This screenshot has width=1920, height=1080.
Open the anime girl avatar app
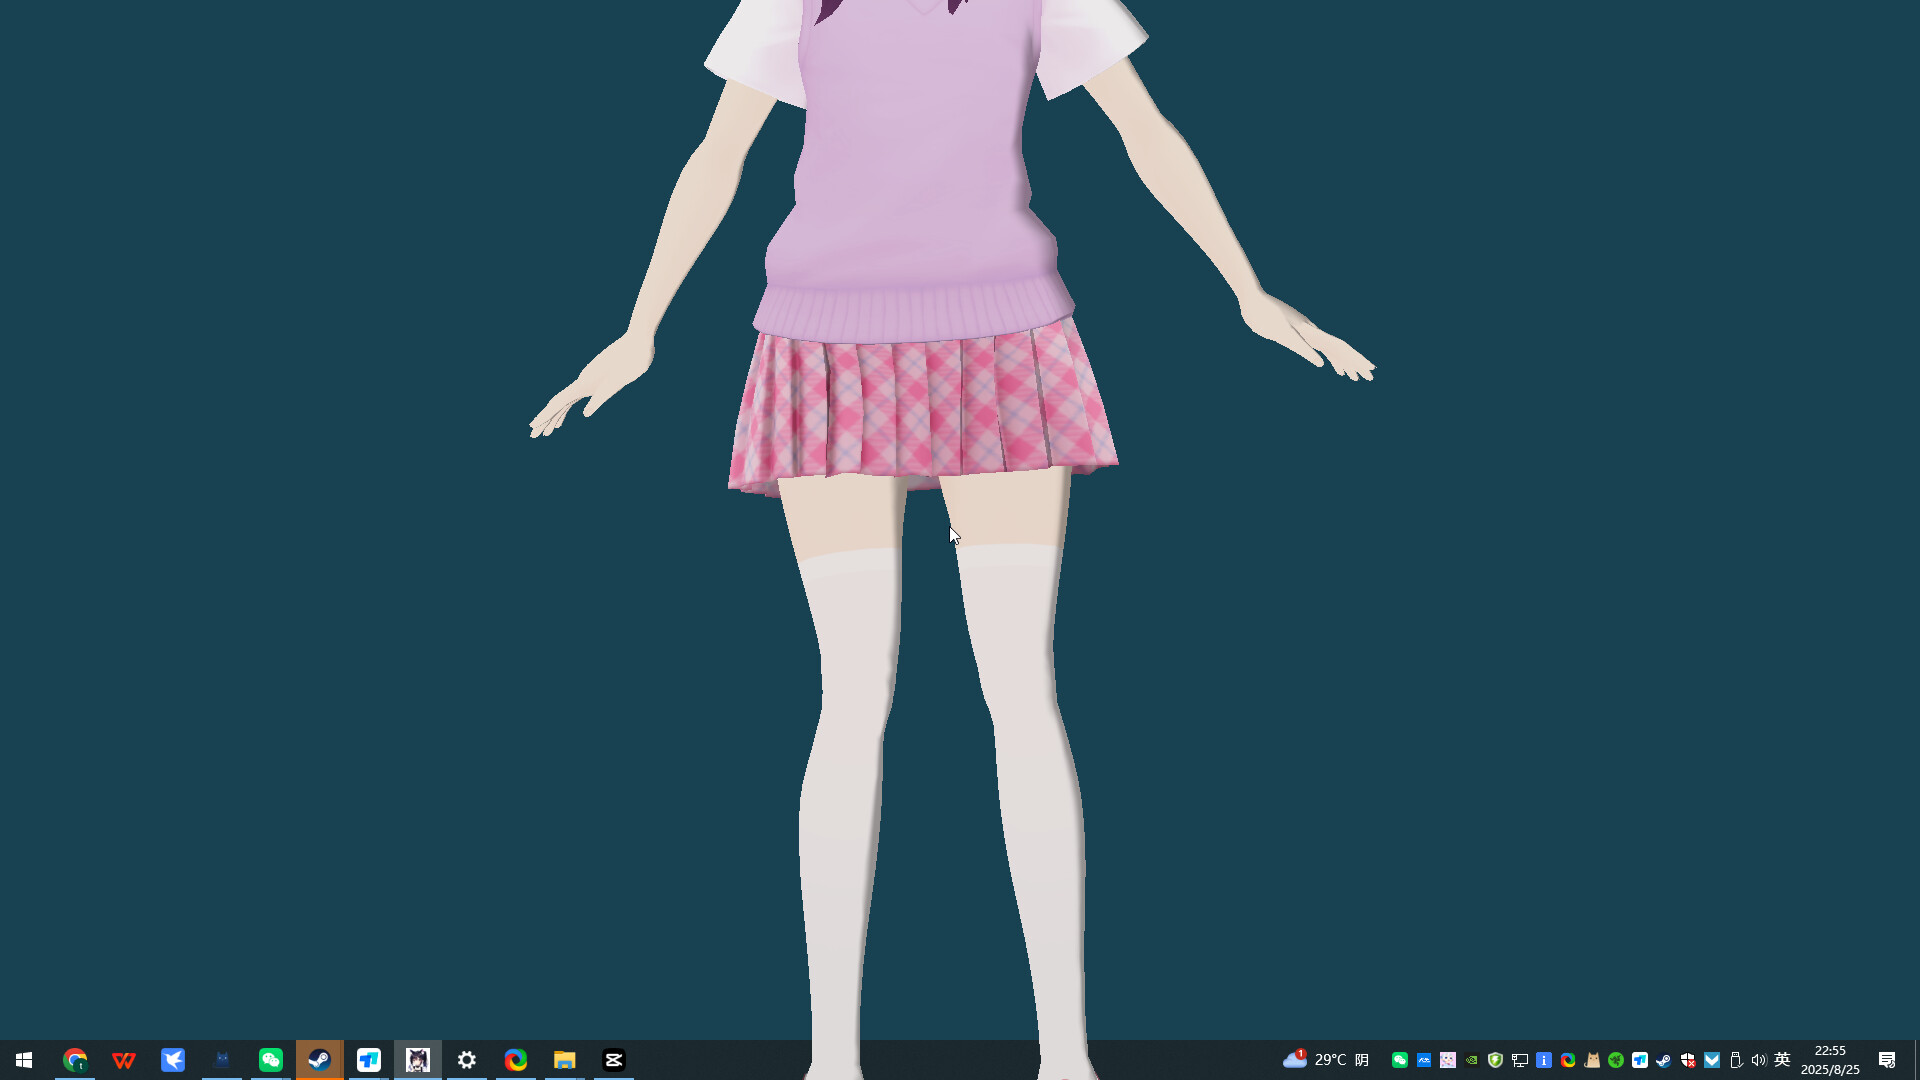(x=418, y=1060)
